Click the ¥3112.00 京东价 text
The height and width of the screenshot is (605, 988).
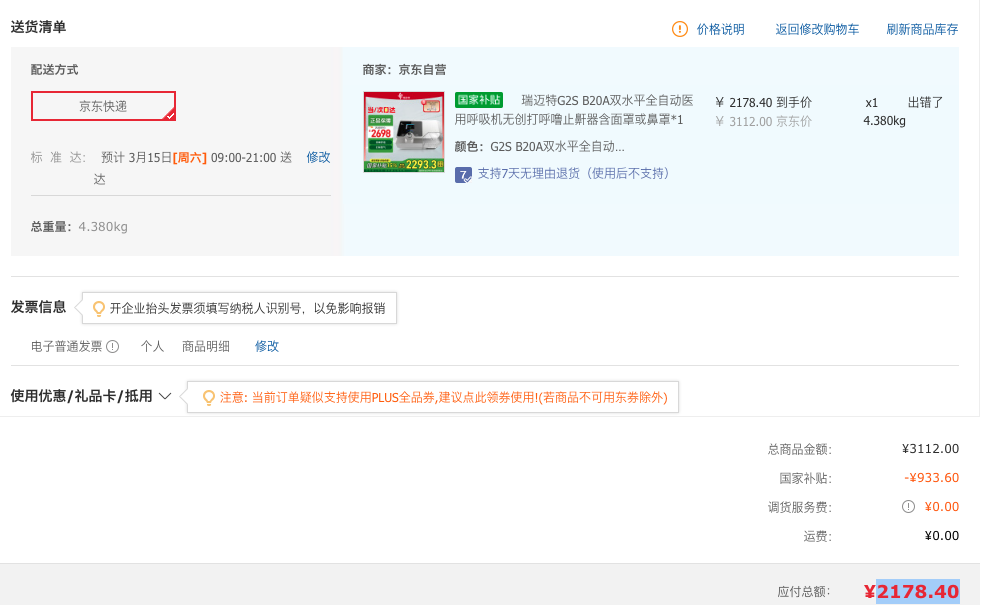click(x=764, y=121)
